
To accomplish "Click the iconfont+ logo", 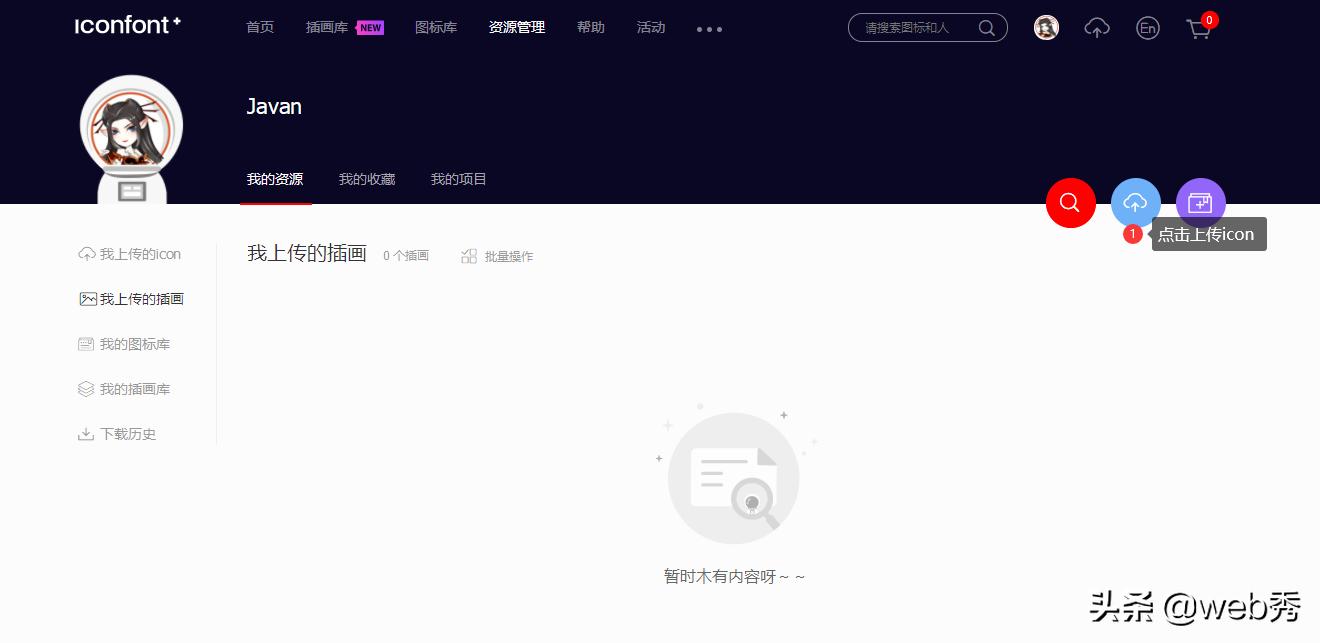I will [128, 26].
